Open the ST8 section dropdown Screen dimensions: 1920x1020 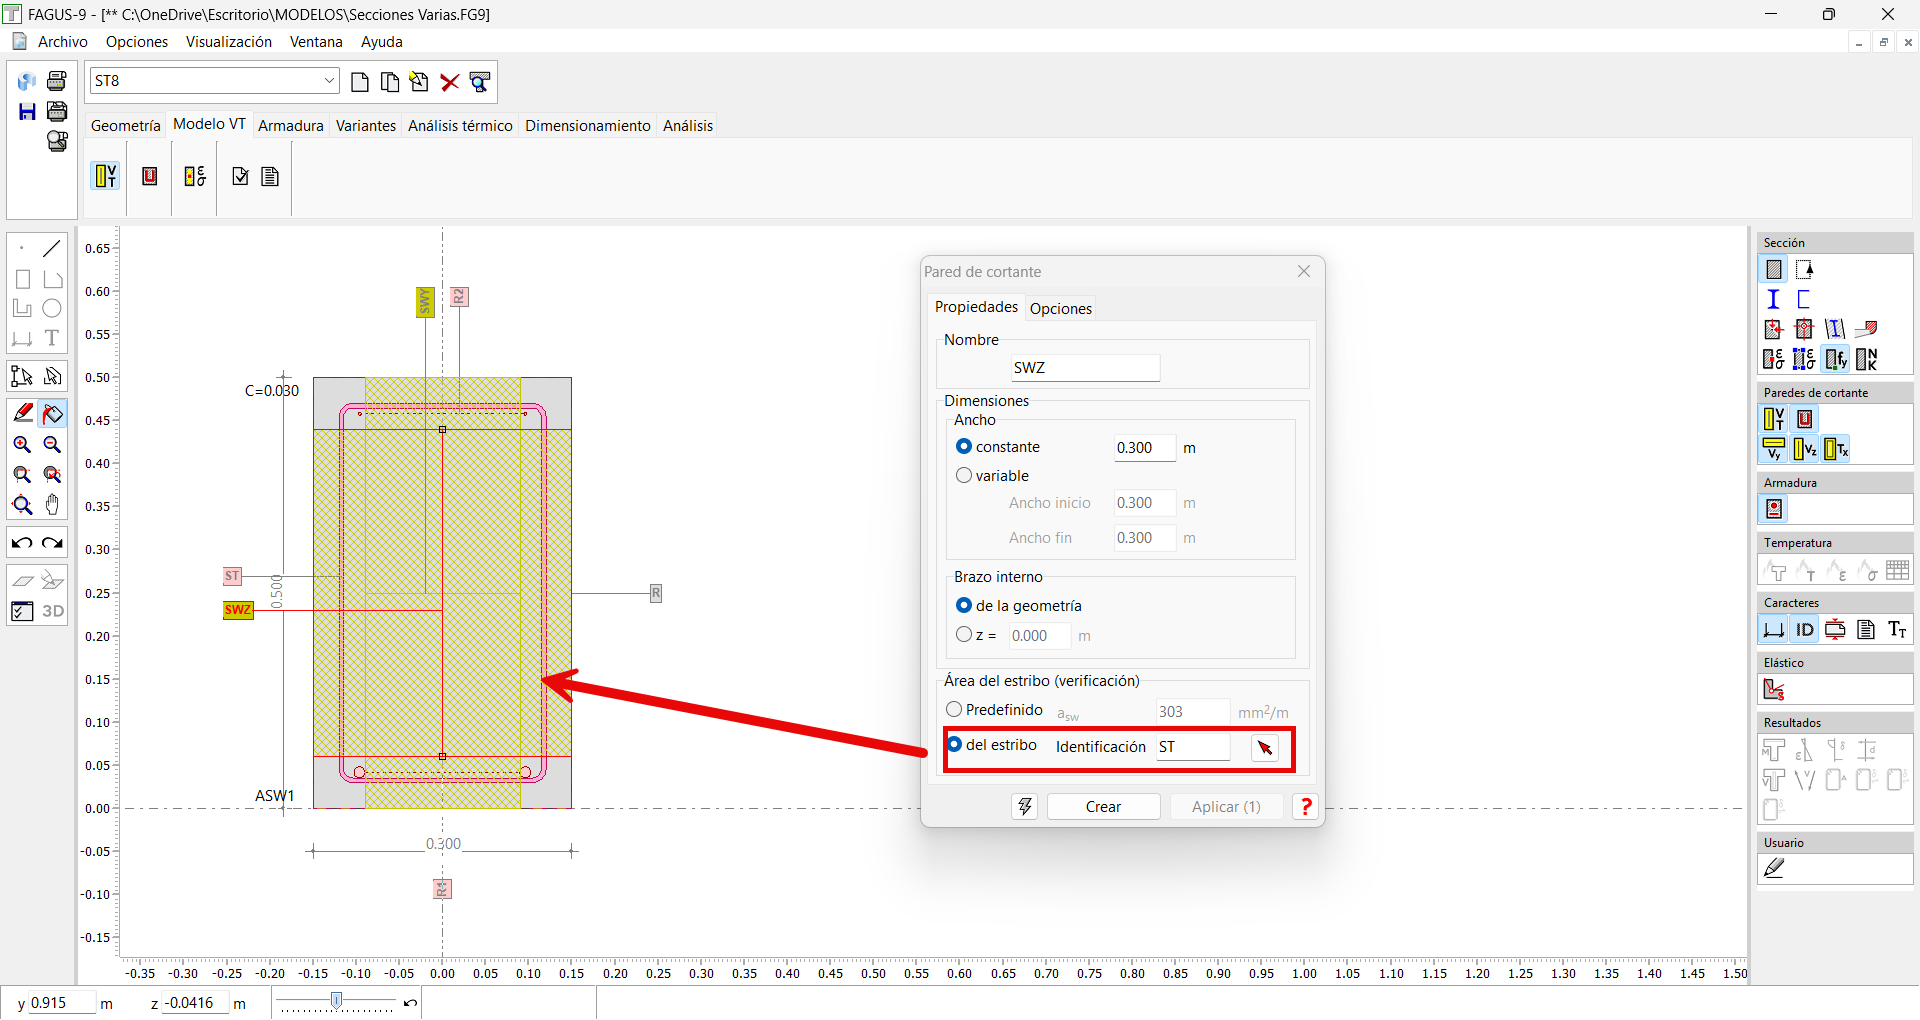click(329, 81)
